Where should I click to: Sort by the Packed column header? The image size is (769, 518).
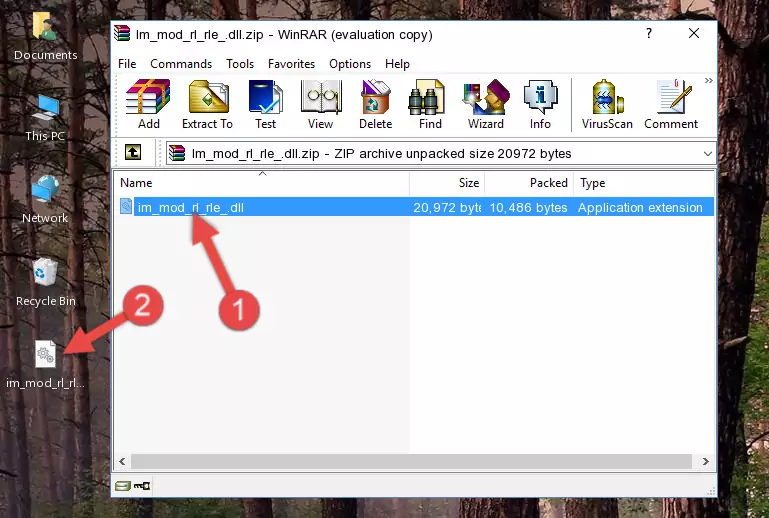529,182
